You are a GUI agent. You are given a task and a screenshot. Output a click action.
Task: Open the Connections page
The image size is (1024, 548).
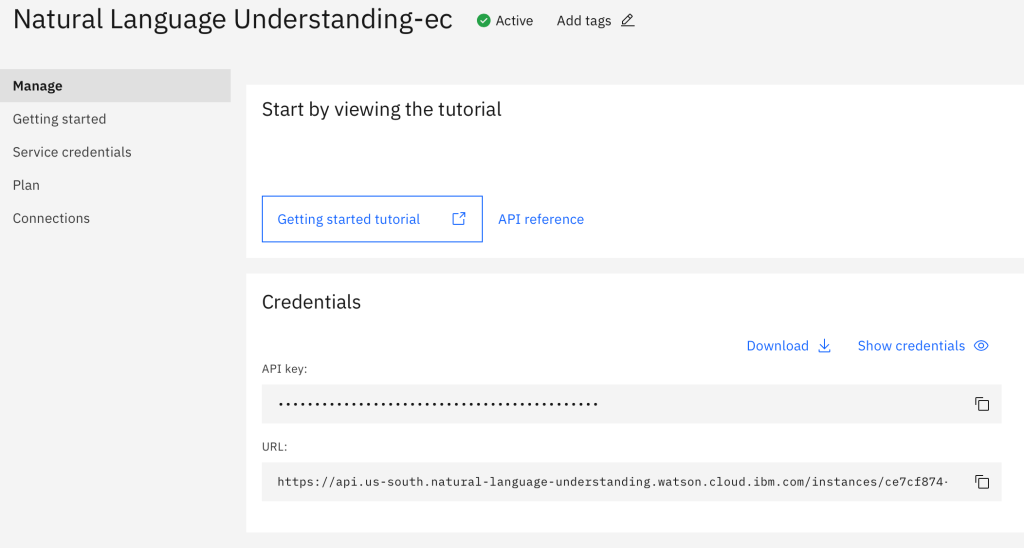tap(51, 218)
